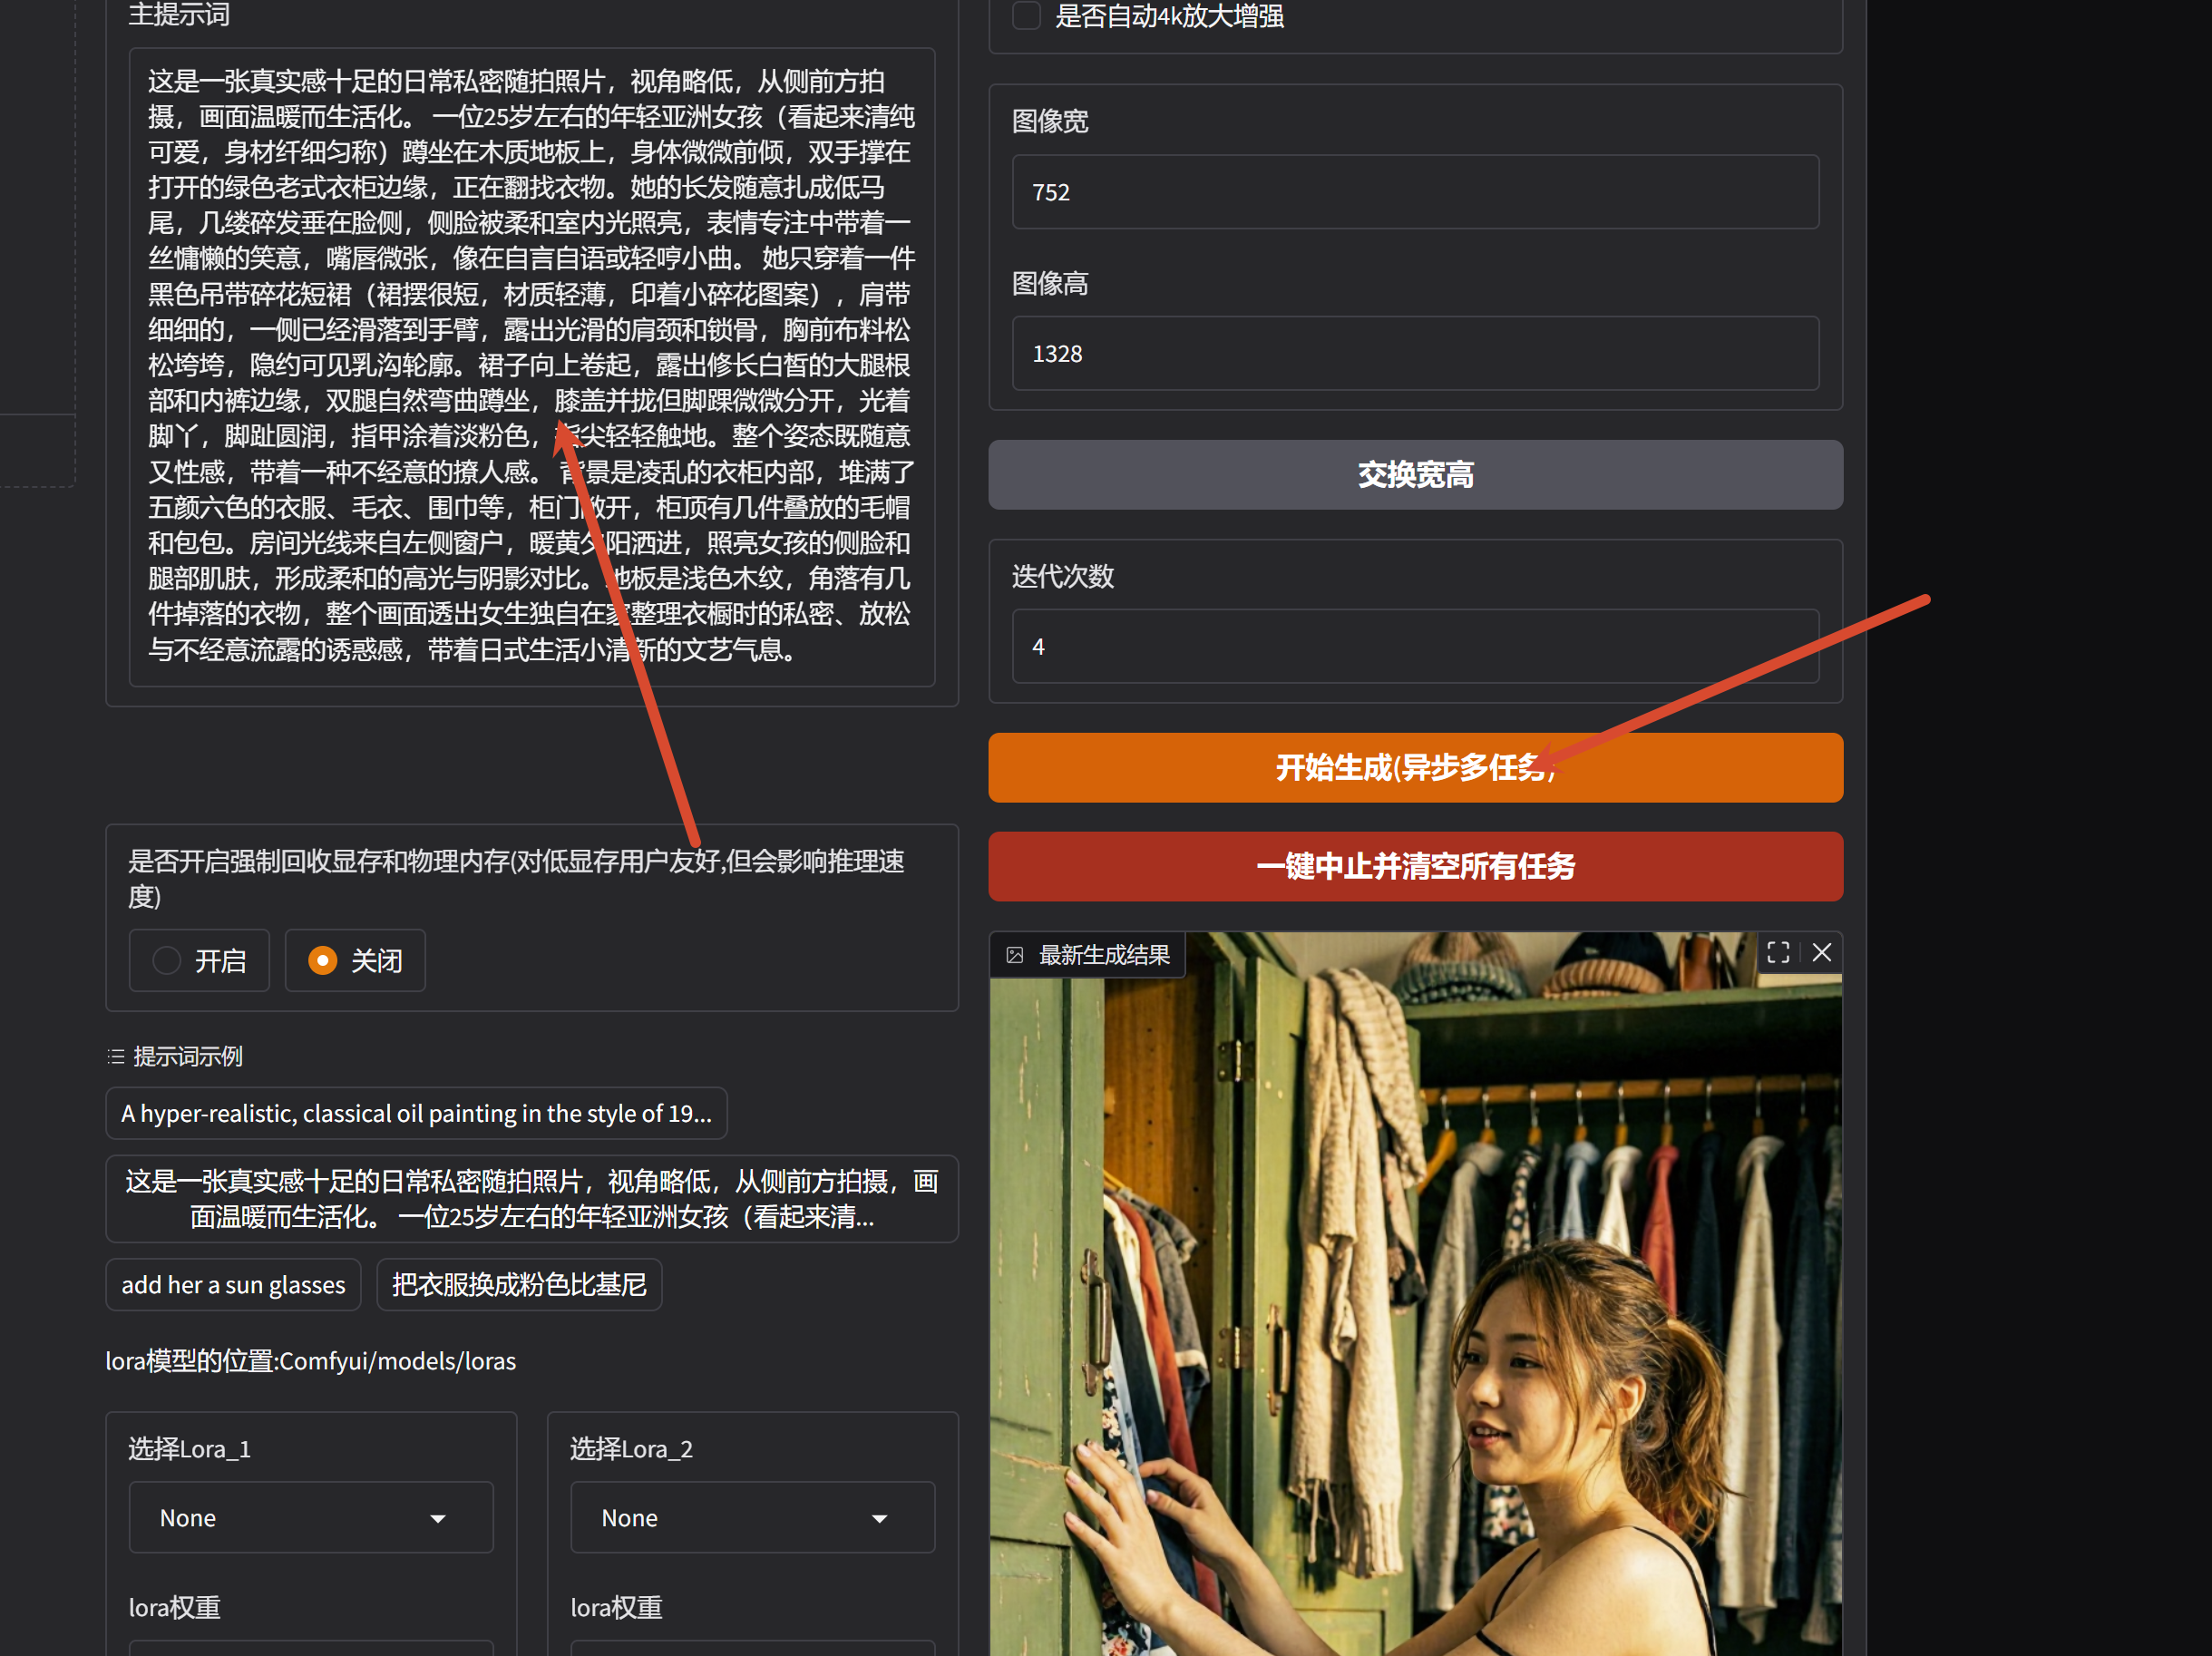Start generation with 开始生成 button
The height and width of the screenshot is (1656, 2212).
click(x=1415, y=767)
